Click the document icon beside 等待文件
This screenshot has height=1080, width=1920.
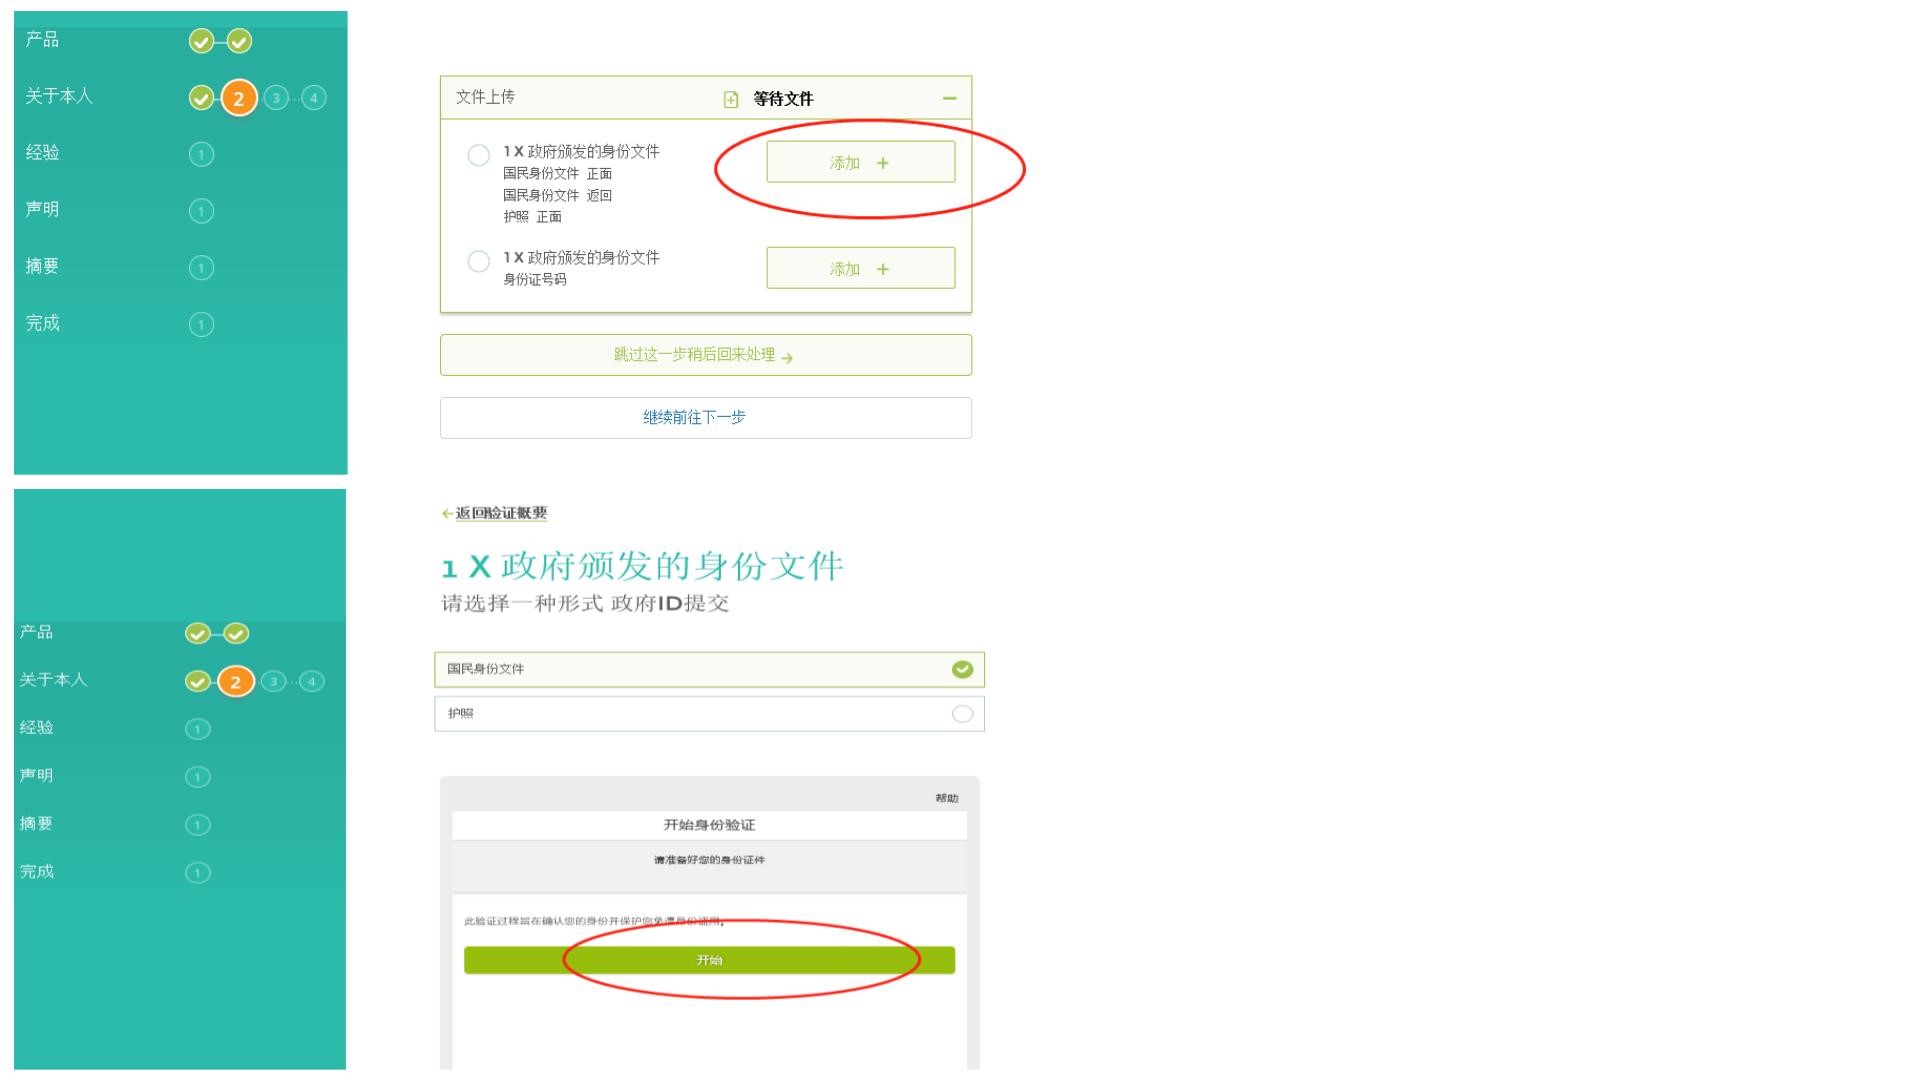(731, 99)
